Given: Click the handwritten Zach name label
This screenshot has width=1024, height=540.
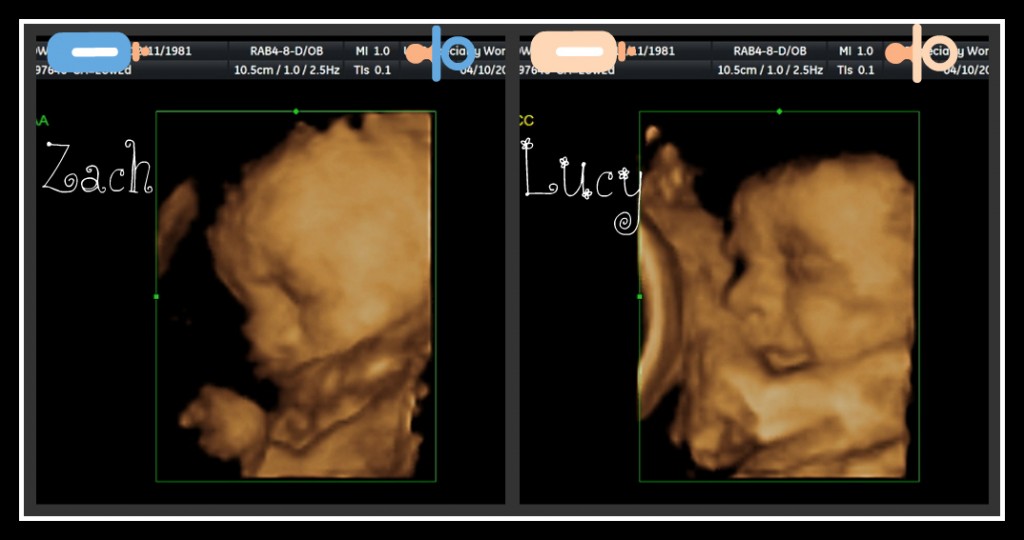Looking at the screenshot, I should coord(98,170).
